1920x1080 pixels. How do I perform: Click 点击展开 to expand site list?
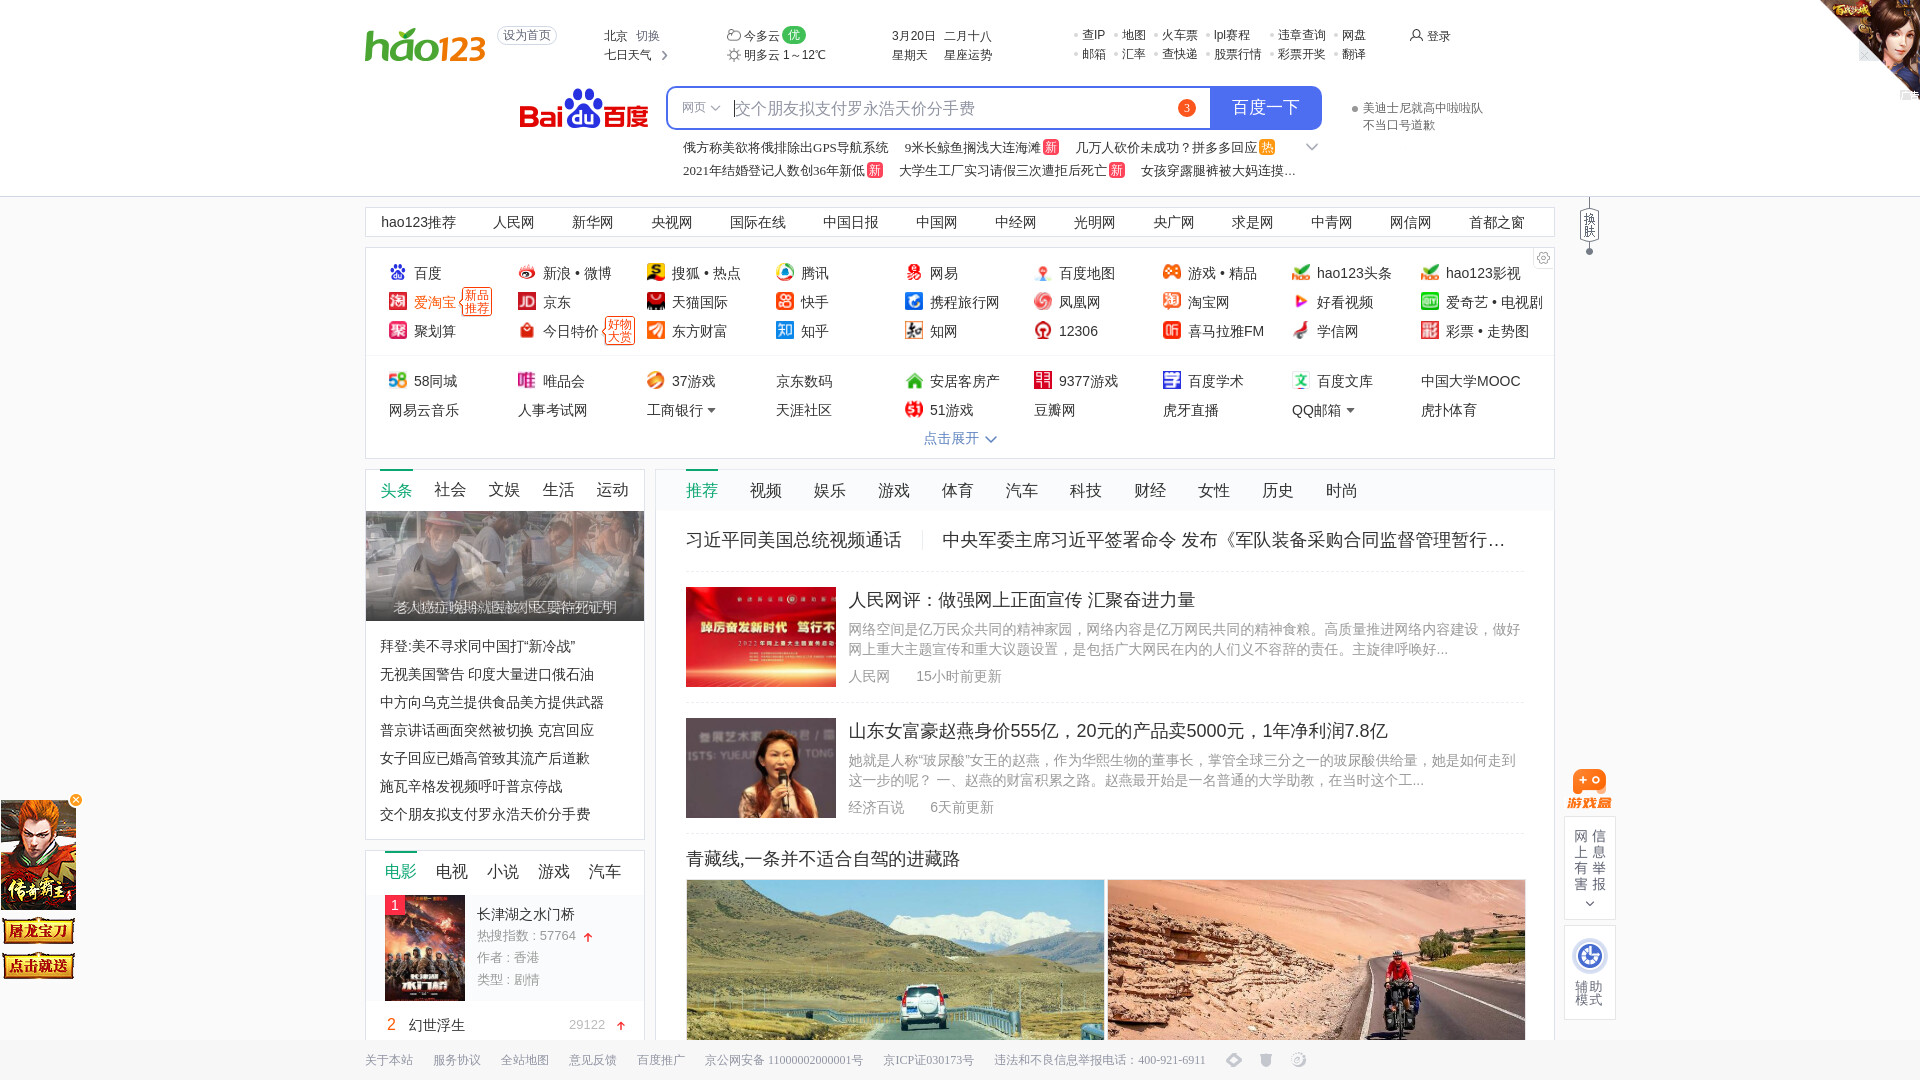[x=960, y=438]
